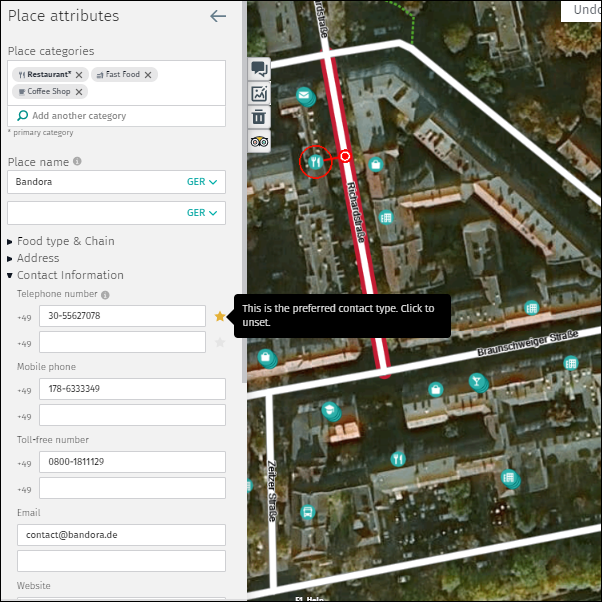Click the empty second email field
The image size is (602, 602).
121,561
